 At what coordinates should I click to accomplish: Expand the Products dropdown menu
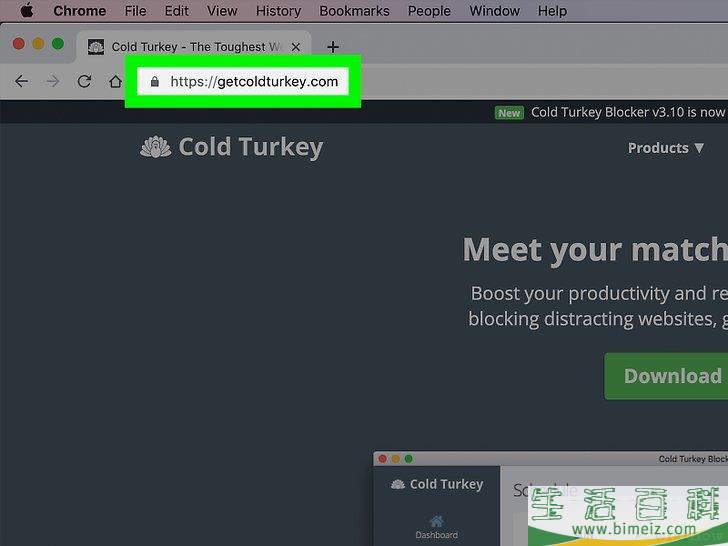point(666,148)
